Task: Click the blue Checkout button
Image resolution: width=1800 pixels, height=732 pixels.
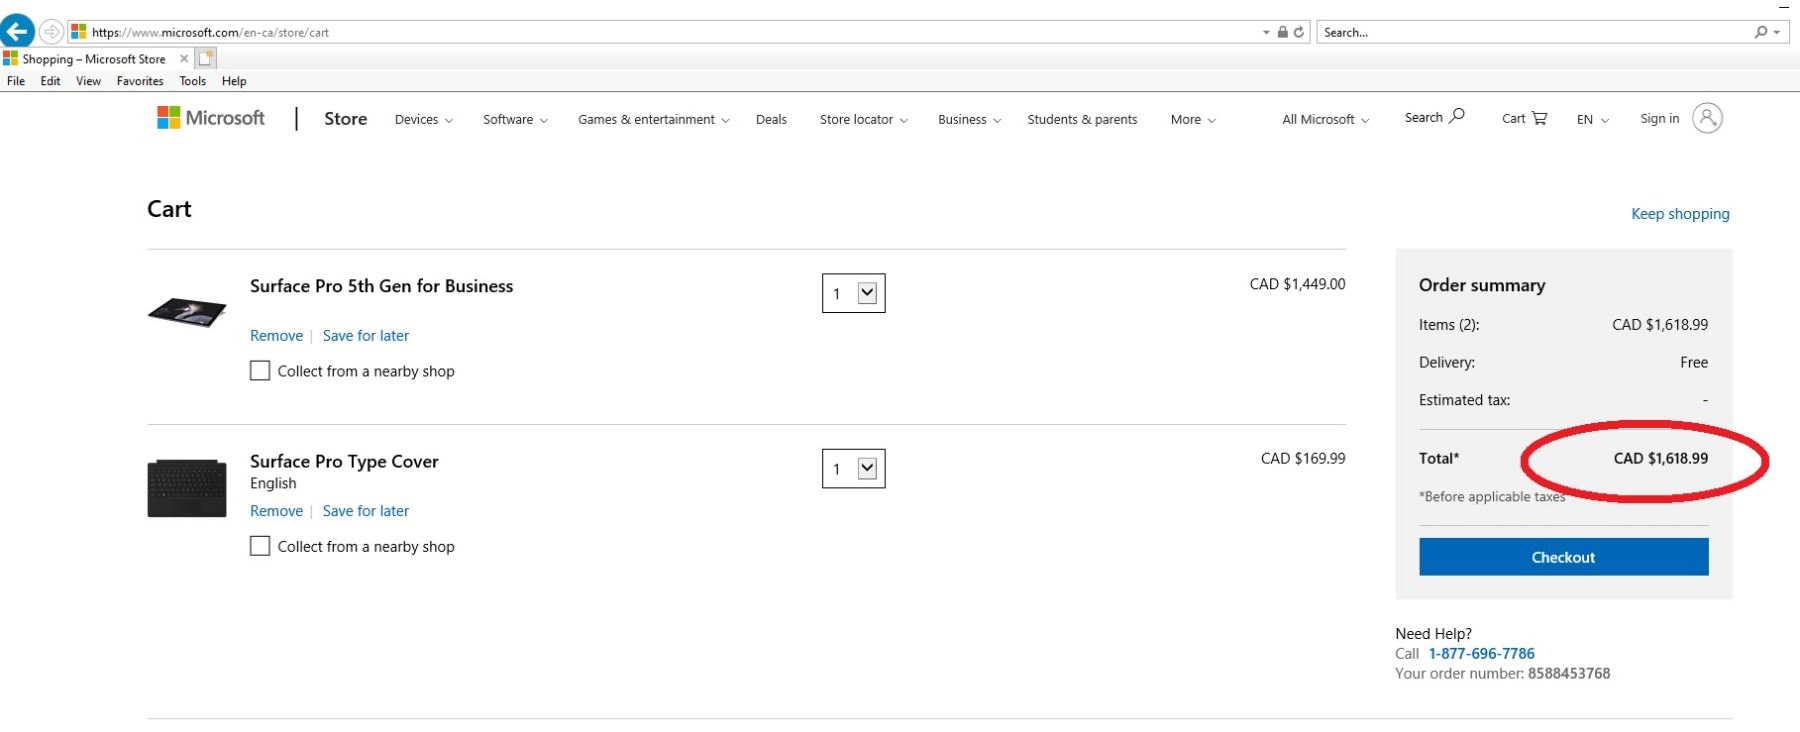Action: pos(1563,557)
